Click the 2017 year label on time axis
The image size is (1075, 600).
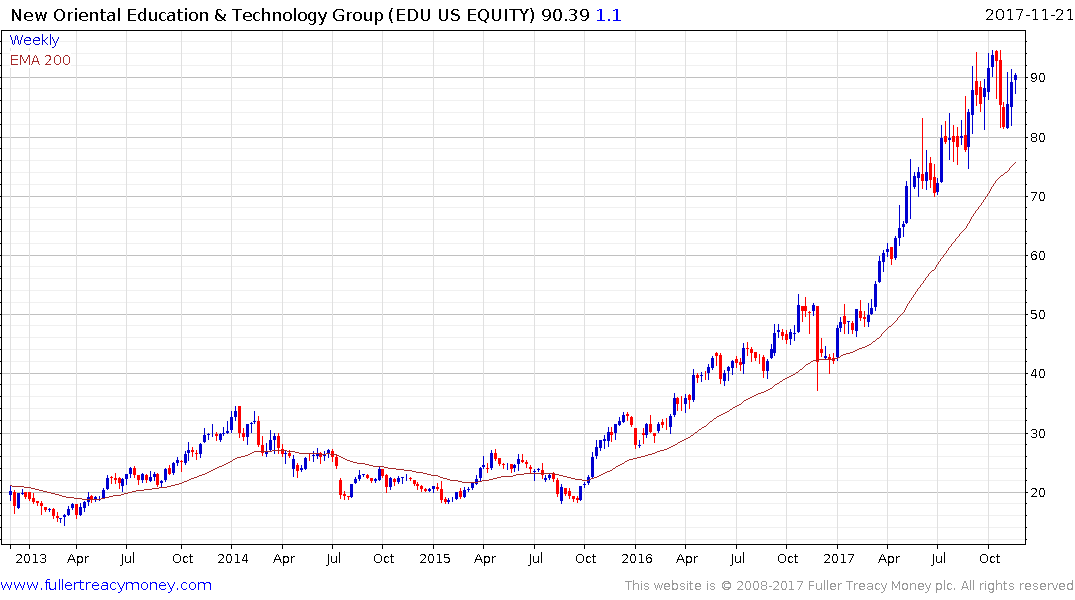pyautogui.click(x=839, y=559)
